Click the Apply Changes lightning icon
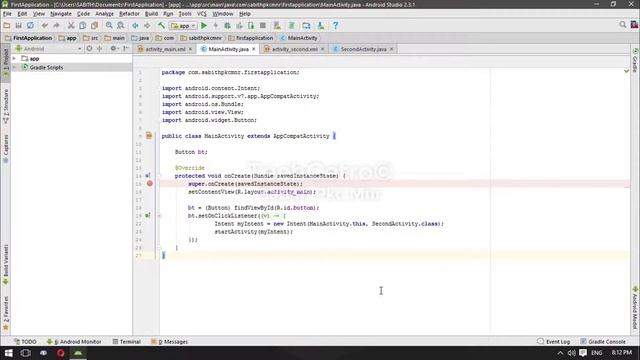Image resolution: width=640 pixels, height=360 pixels. [x=216, y=25]
